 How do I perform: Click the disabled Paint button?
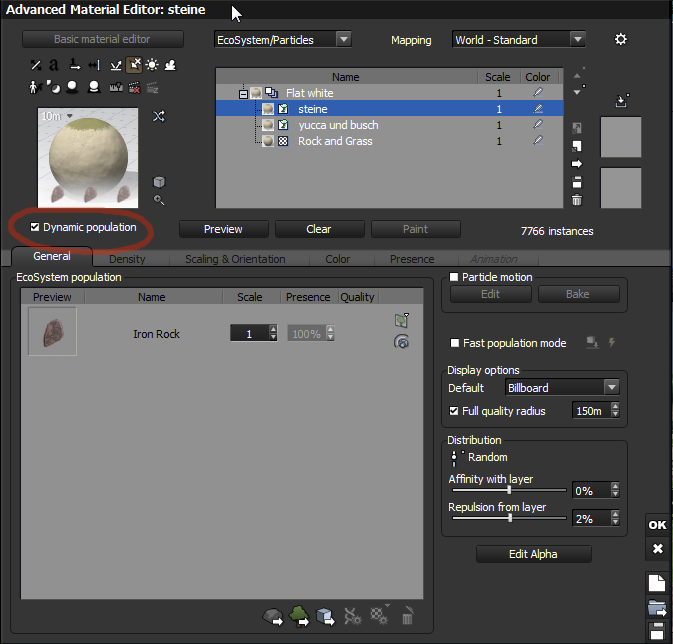coord(415,229)
